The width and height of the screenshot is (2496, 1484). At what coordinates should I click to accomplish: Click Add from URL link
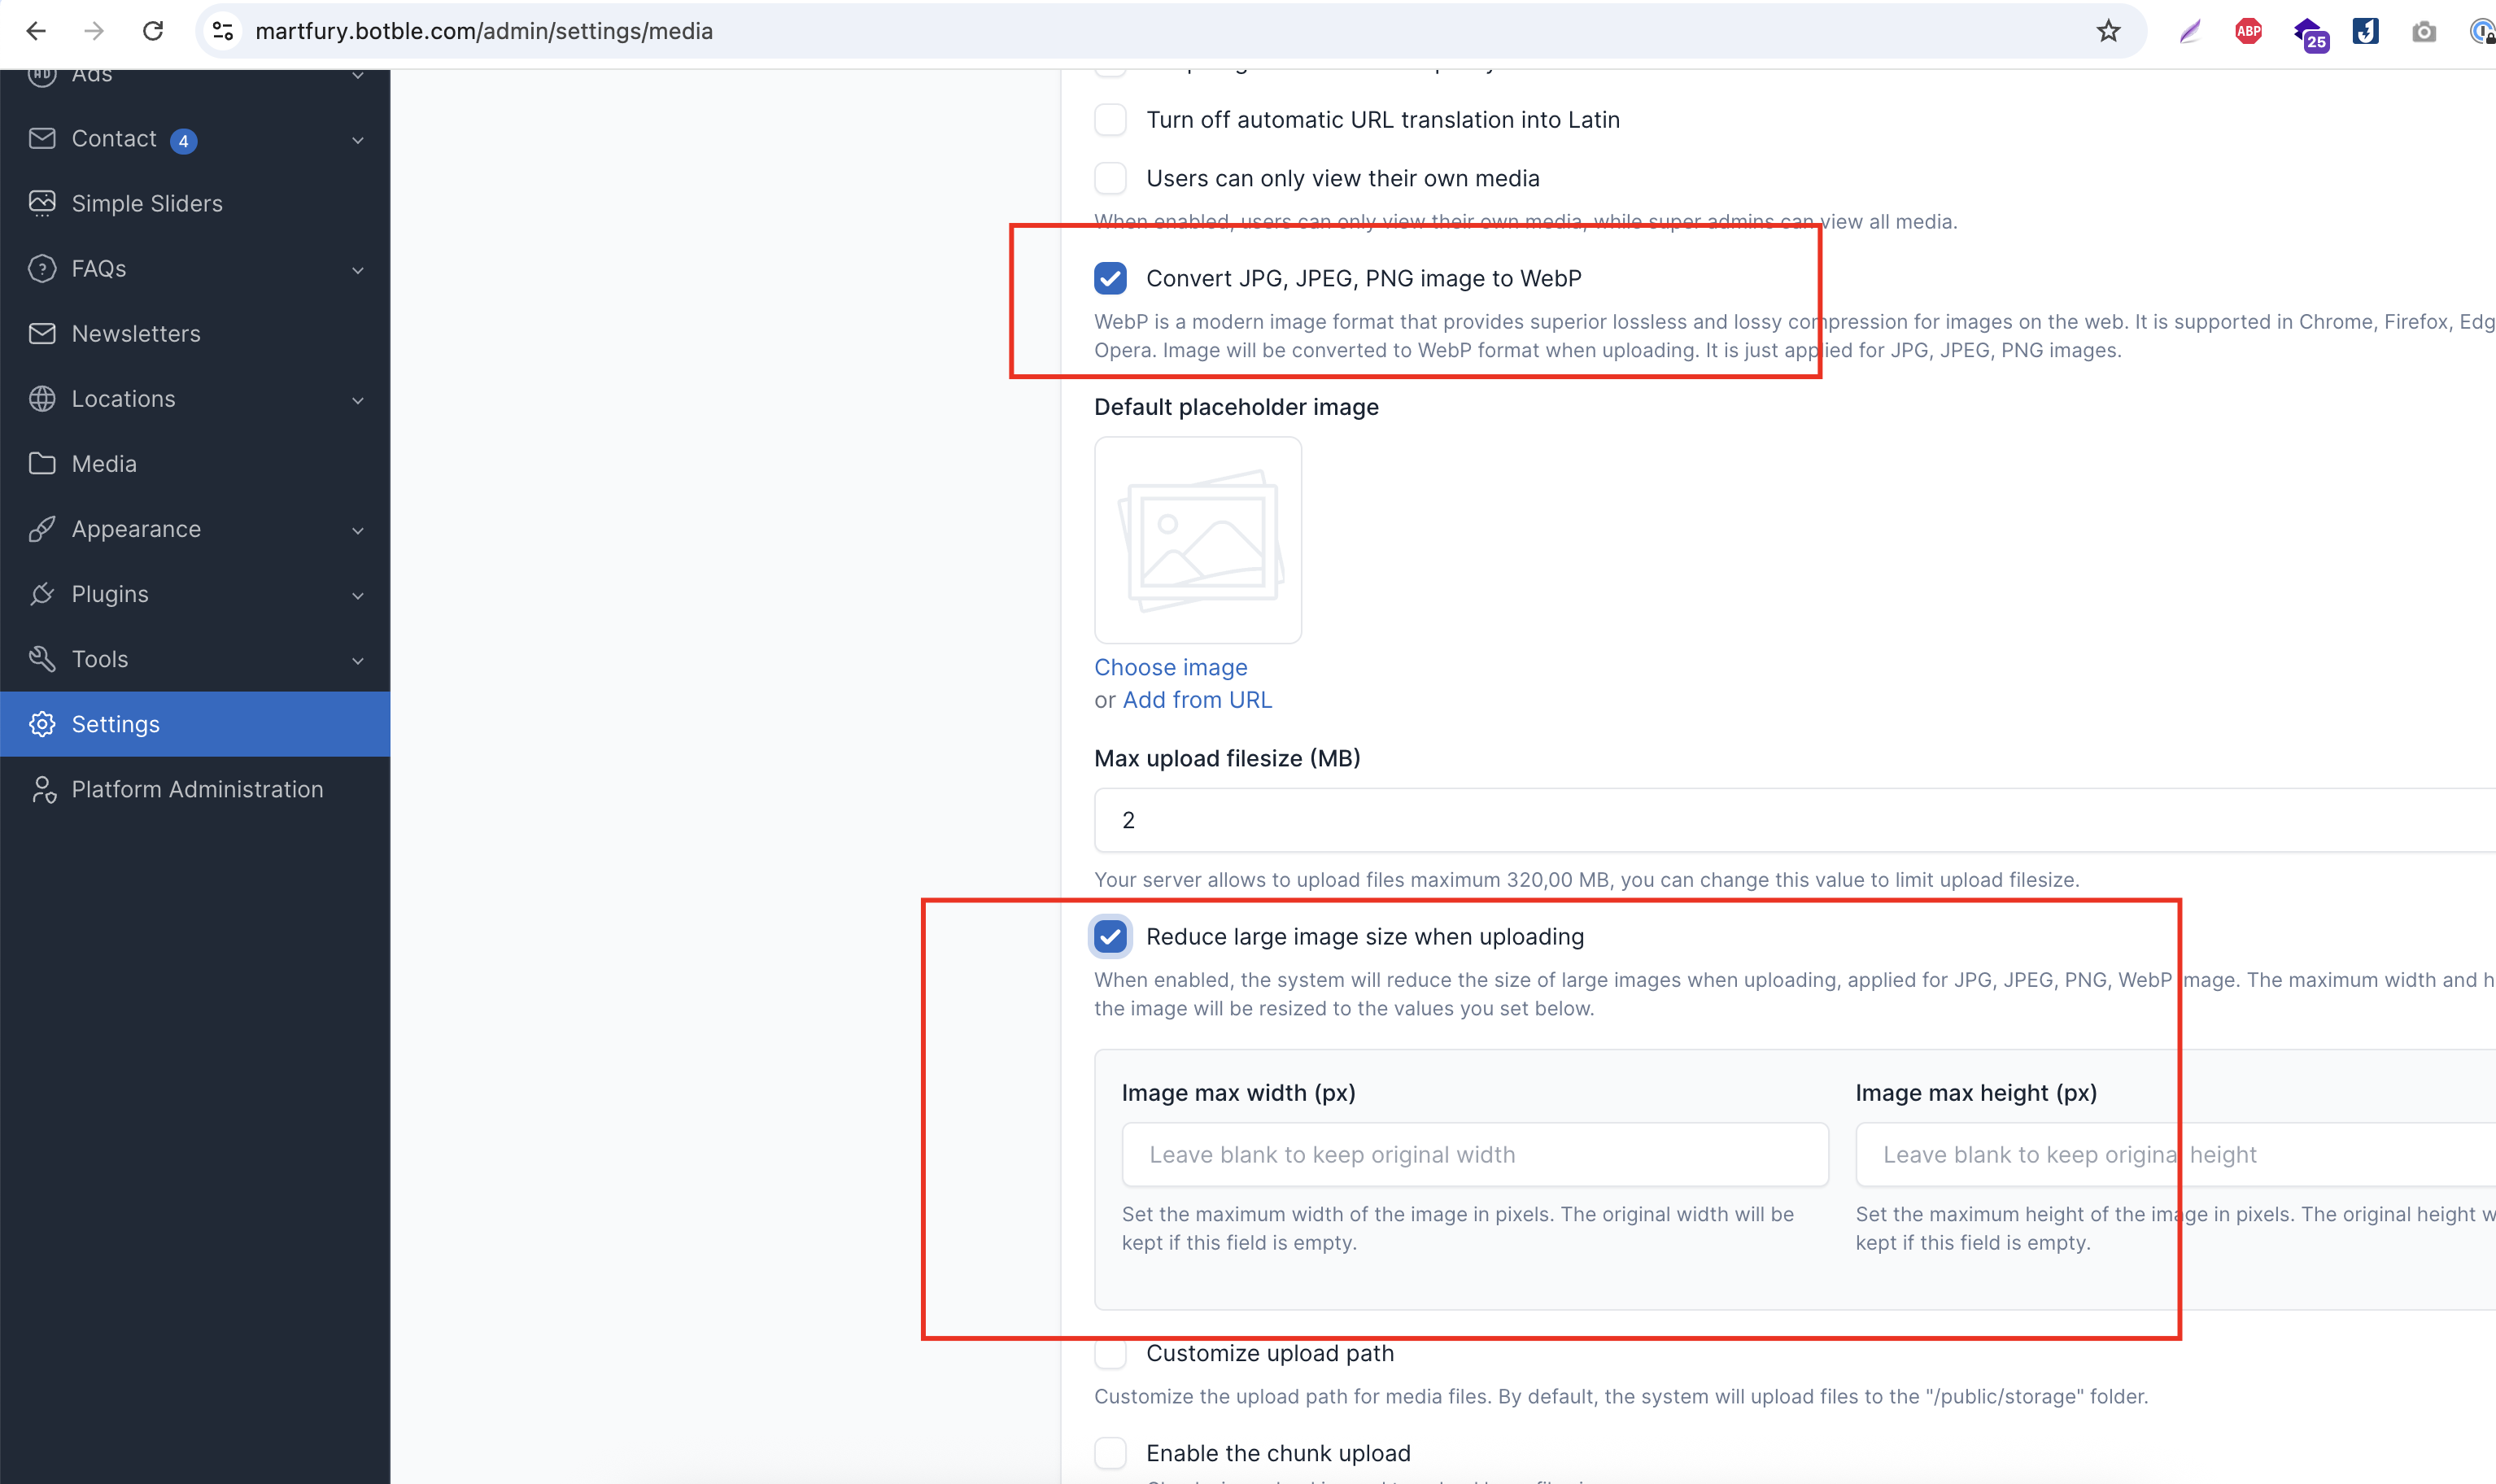[x=1197, y=700]
